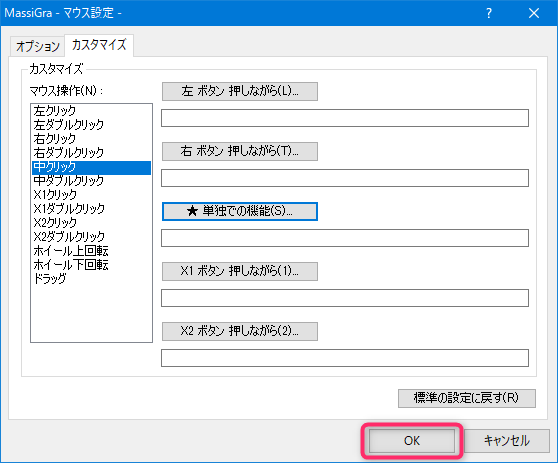Click the キャンセル button
The image size is (558, 463).
[507, 441]
